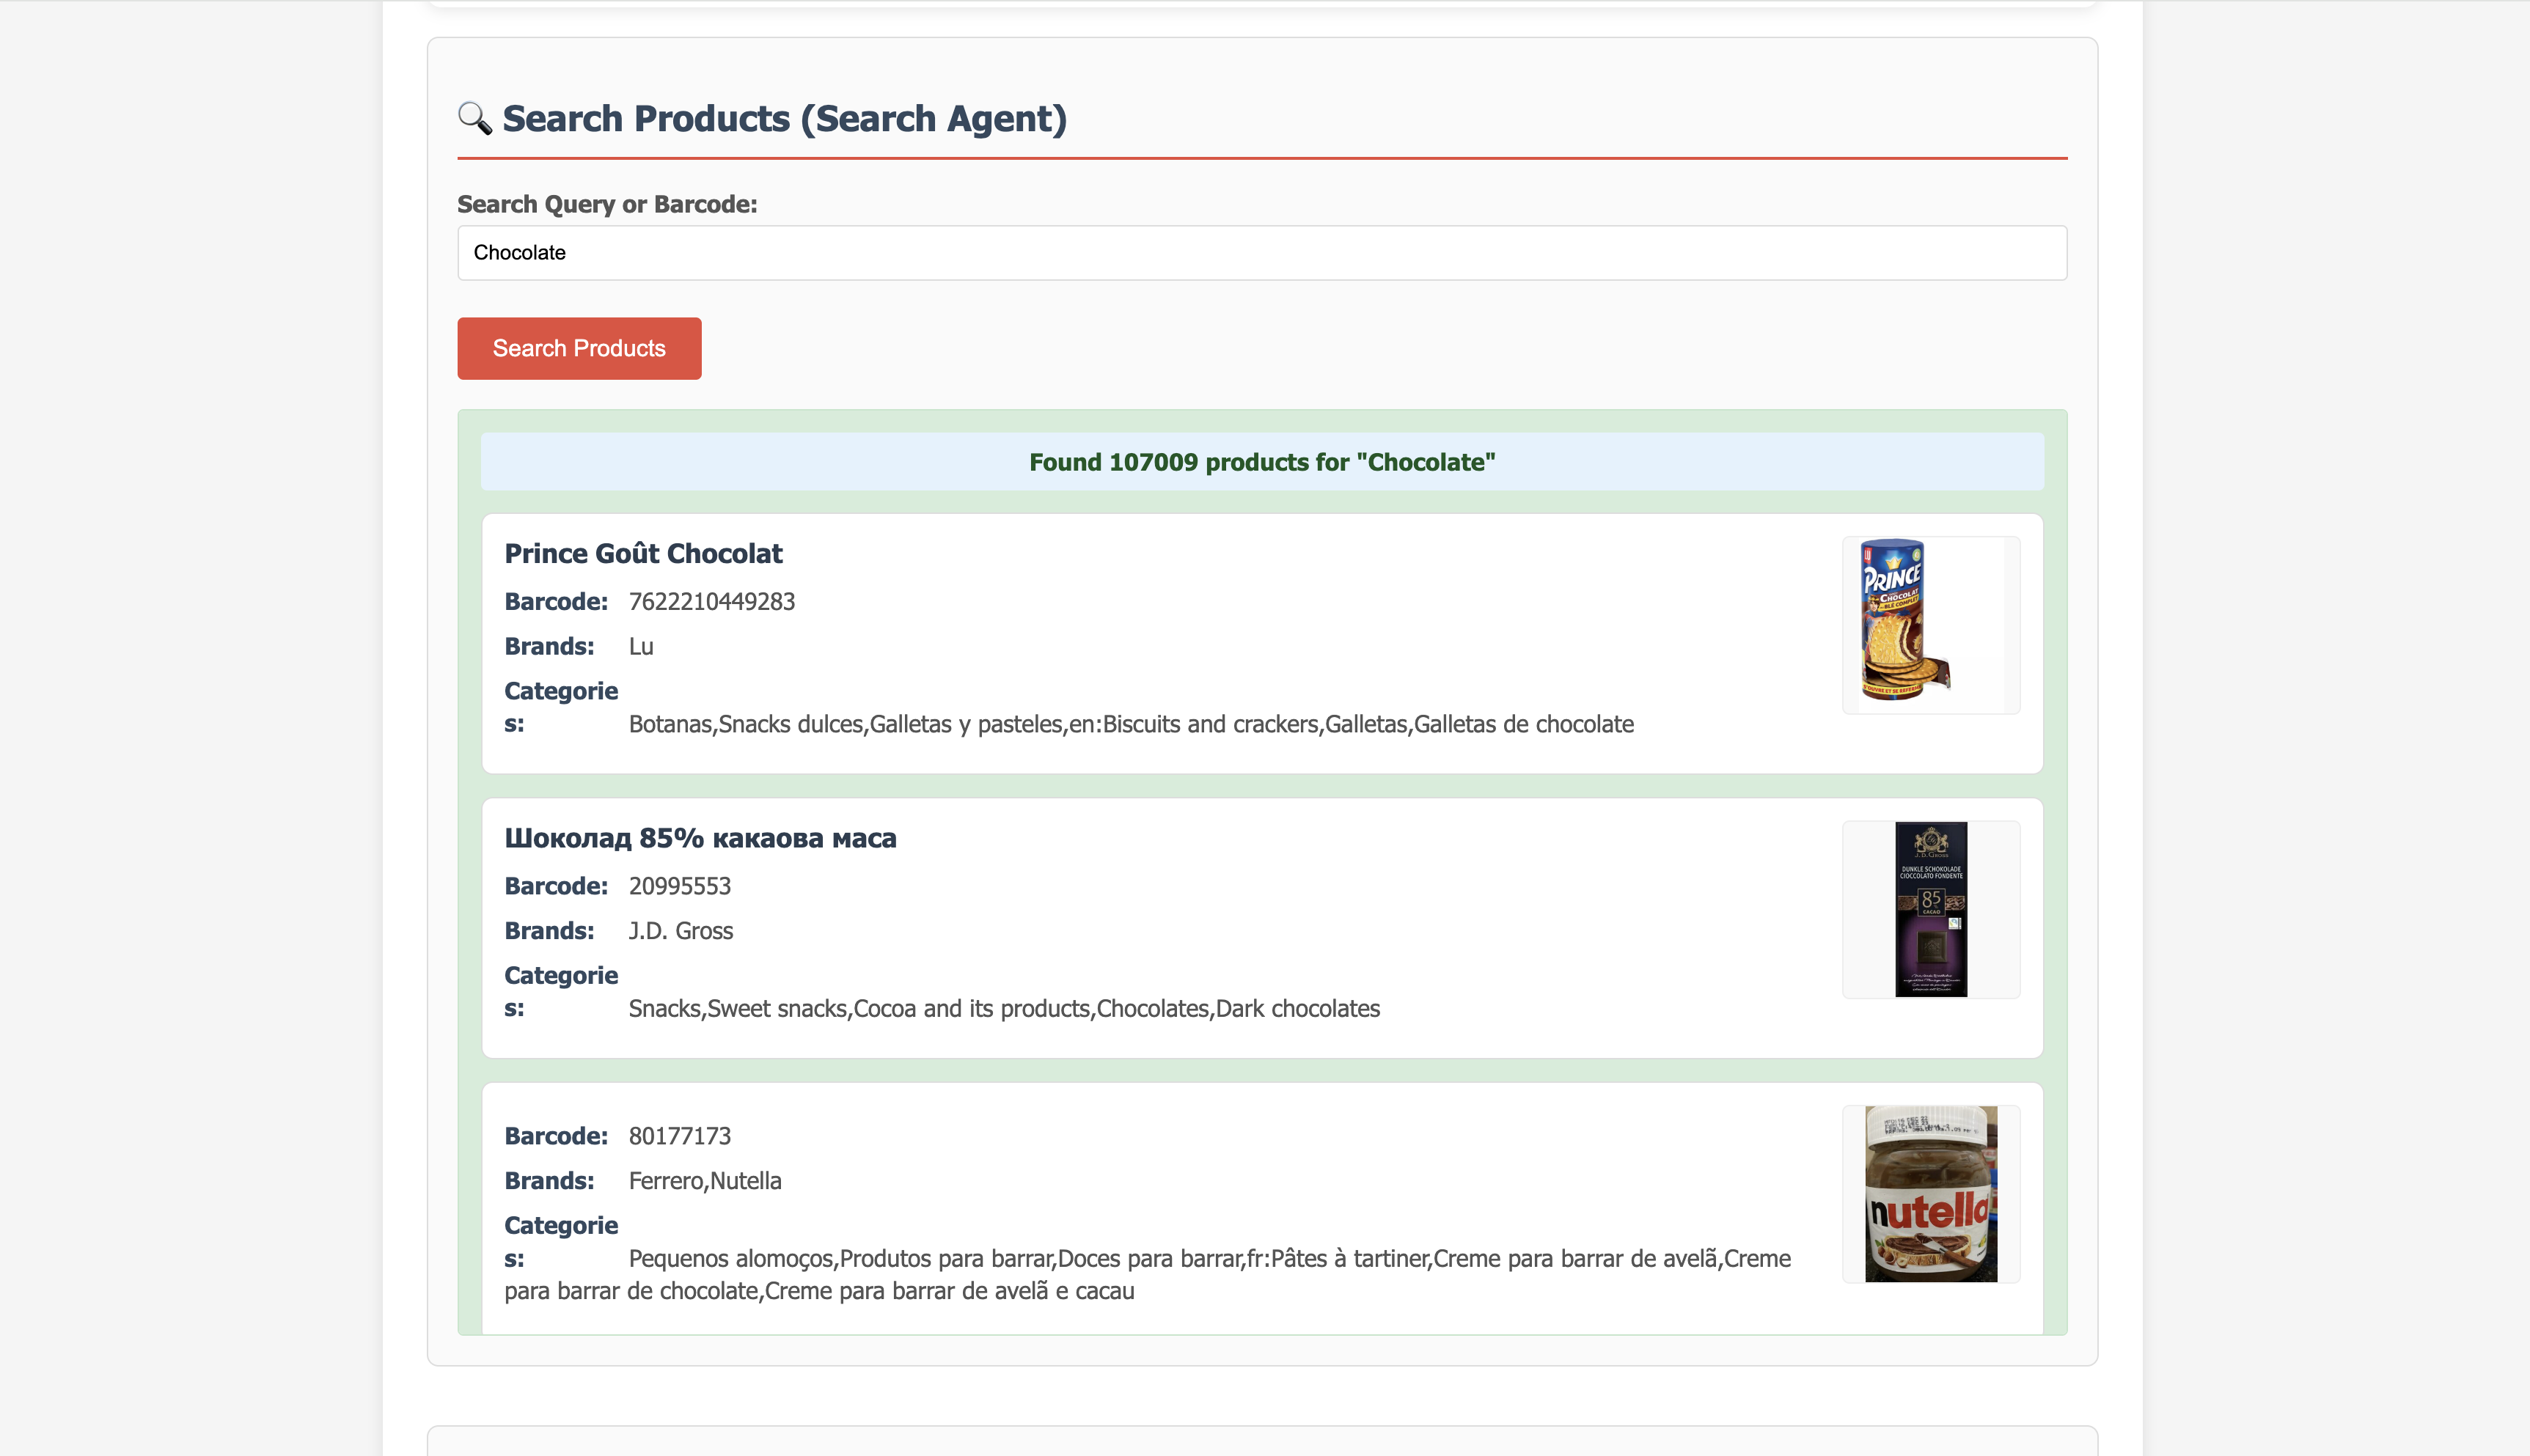
Task: Click the Found 107009 products result banner
Action: [x=1262, y=462]
